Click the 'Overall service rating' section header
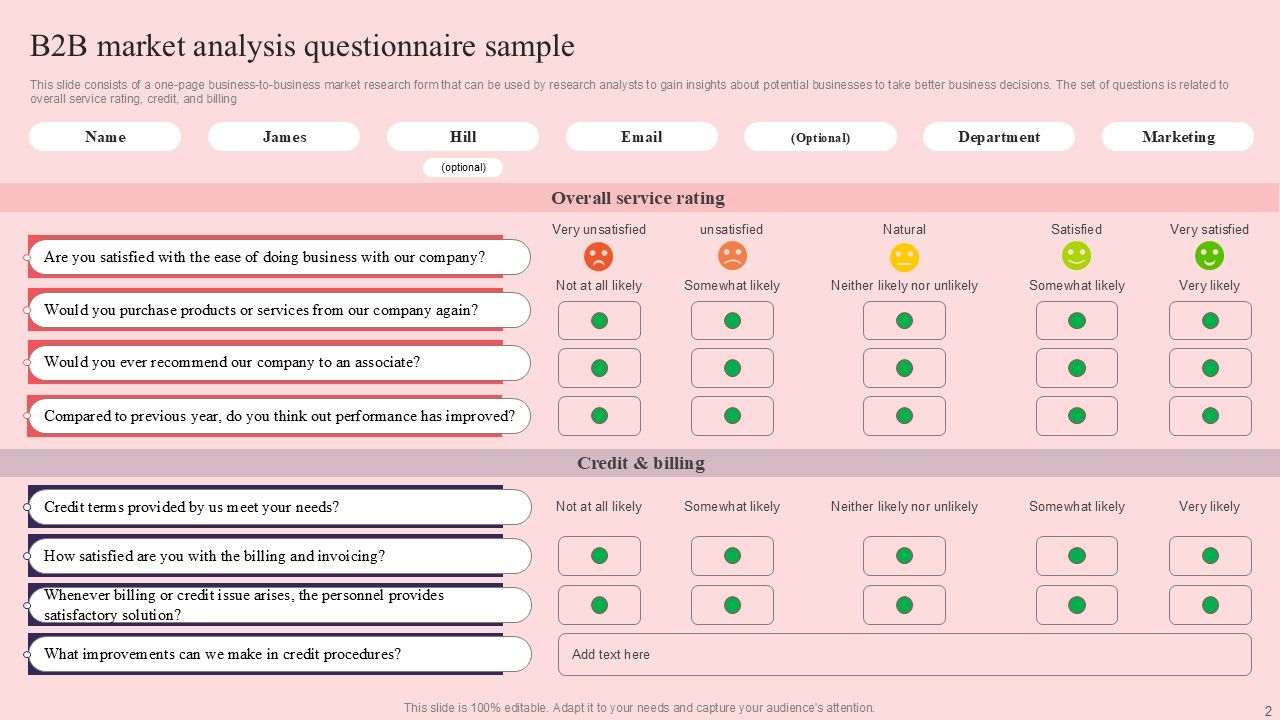1280x720 pixels. tap(638, 198)
